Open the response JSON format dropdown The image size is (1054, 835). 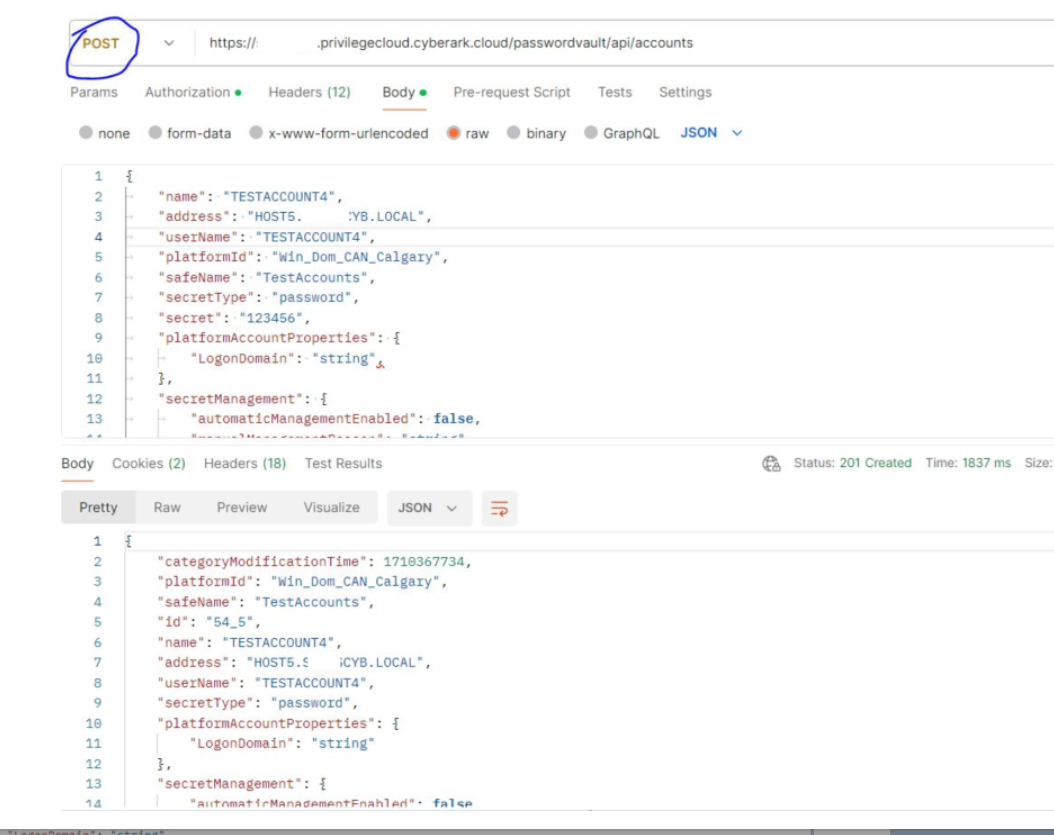point(429,508)
